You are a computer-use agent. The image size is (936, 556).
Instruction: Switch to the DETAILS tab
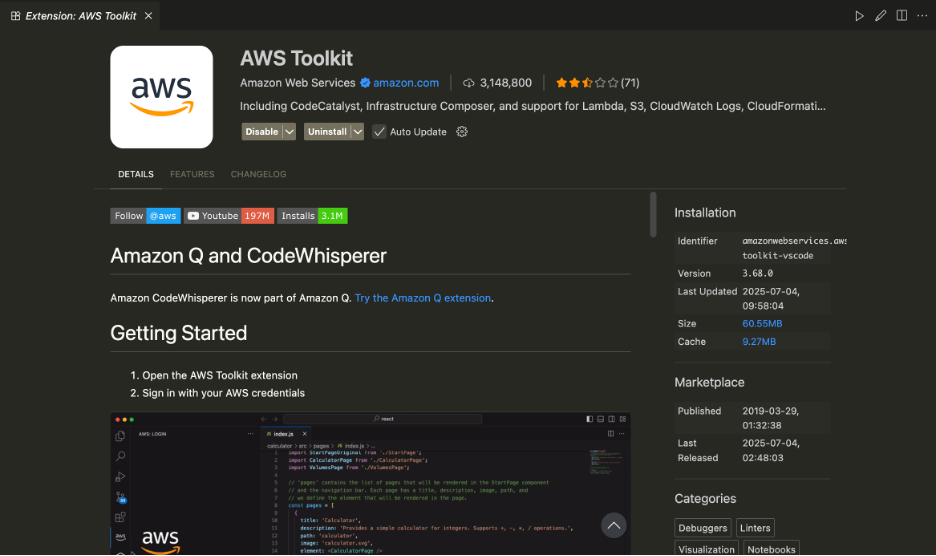click(x=136, y=174)
